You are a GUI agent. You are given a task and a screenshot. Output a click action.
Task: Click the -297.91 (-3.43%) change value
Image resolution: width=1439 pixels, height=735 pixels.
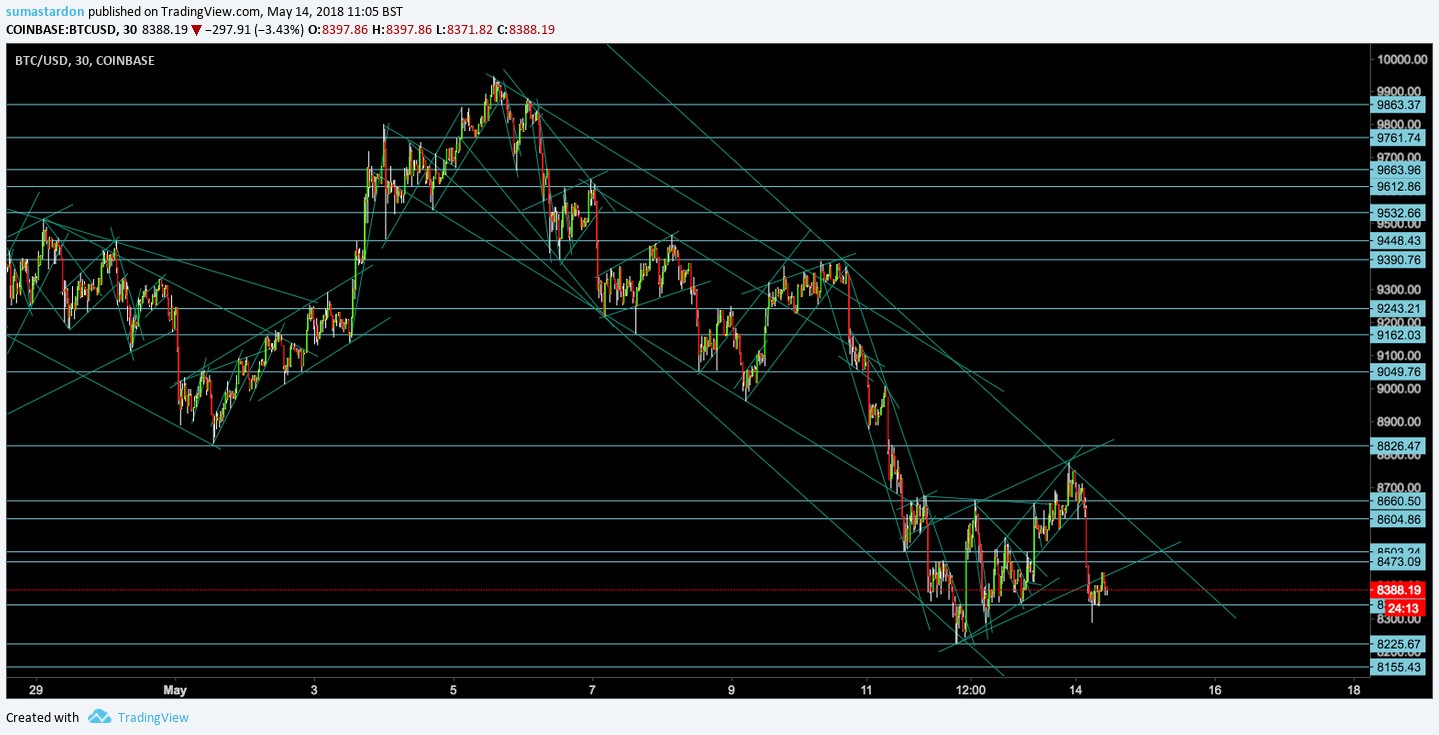tap(255, 30)
